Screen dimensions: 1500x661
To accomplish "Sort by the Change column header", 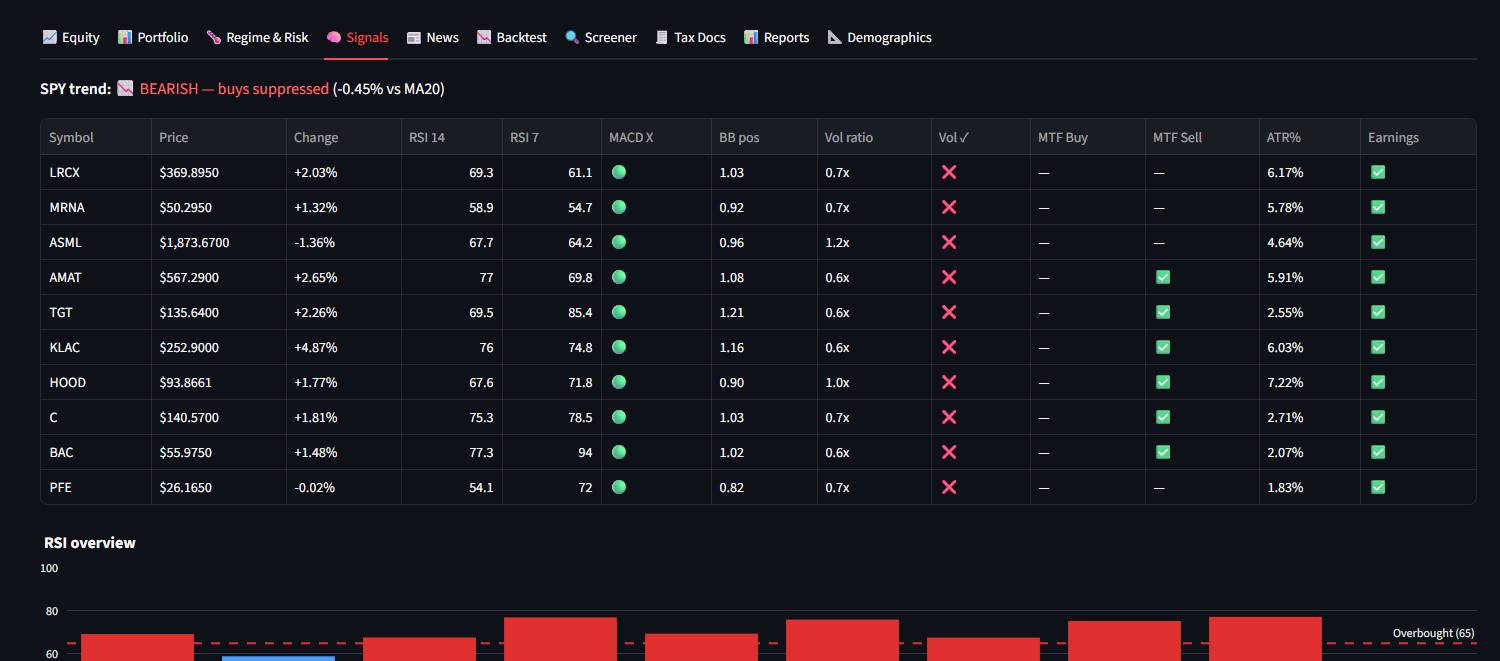I will (x=343, y=137).
